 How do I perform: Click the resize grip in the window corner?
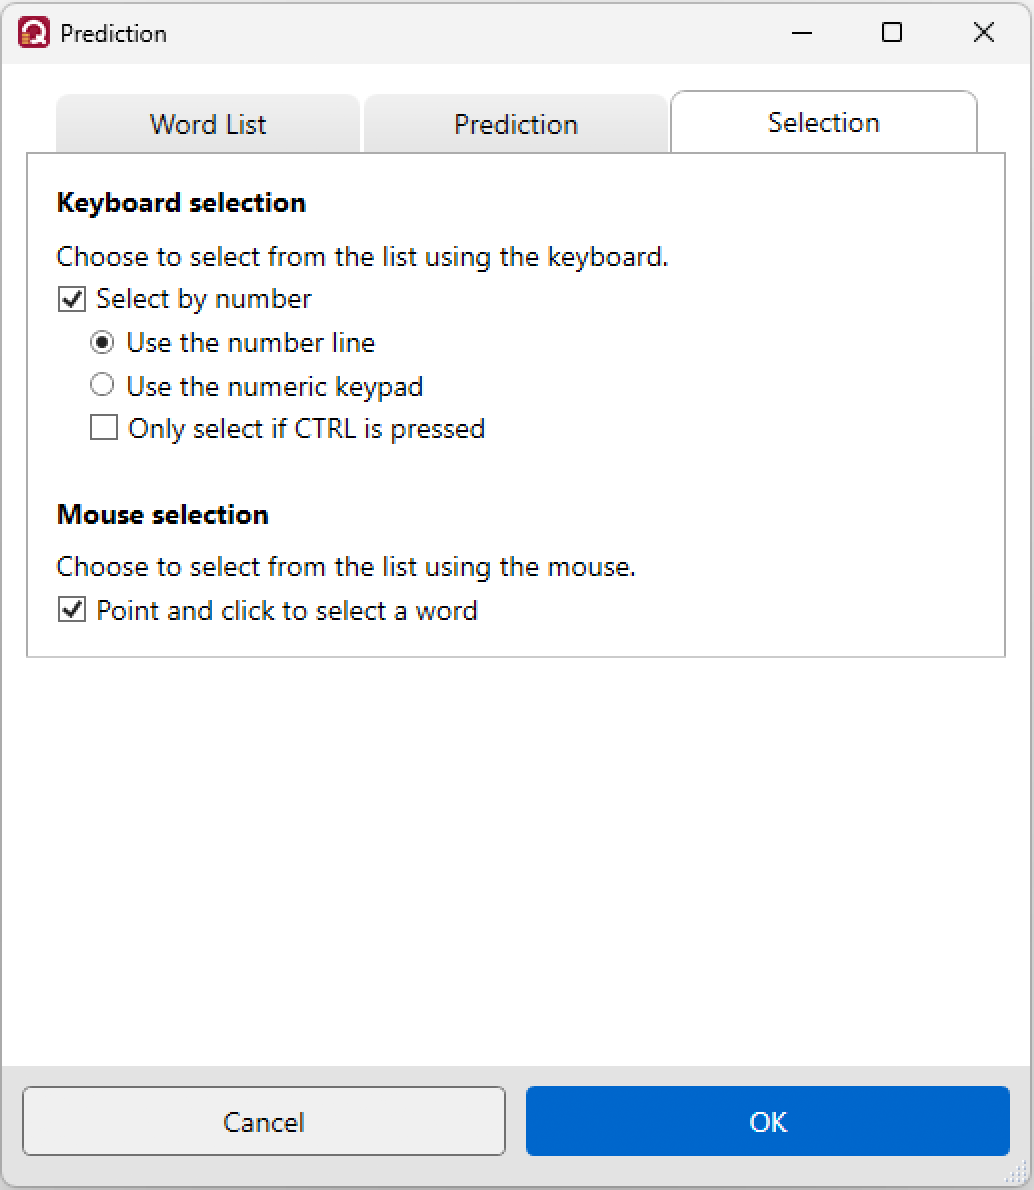click(x=1016, y=1173)
